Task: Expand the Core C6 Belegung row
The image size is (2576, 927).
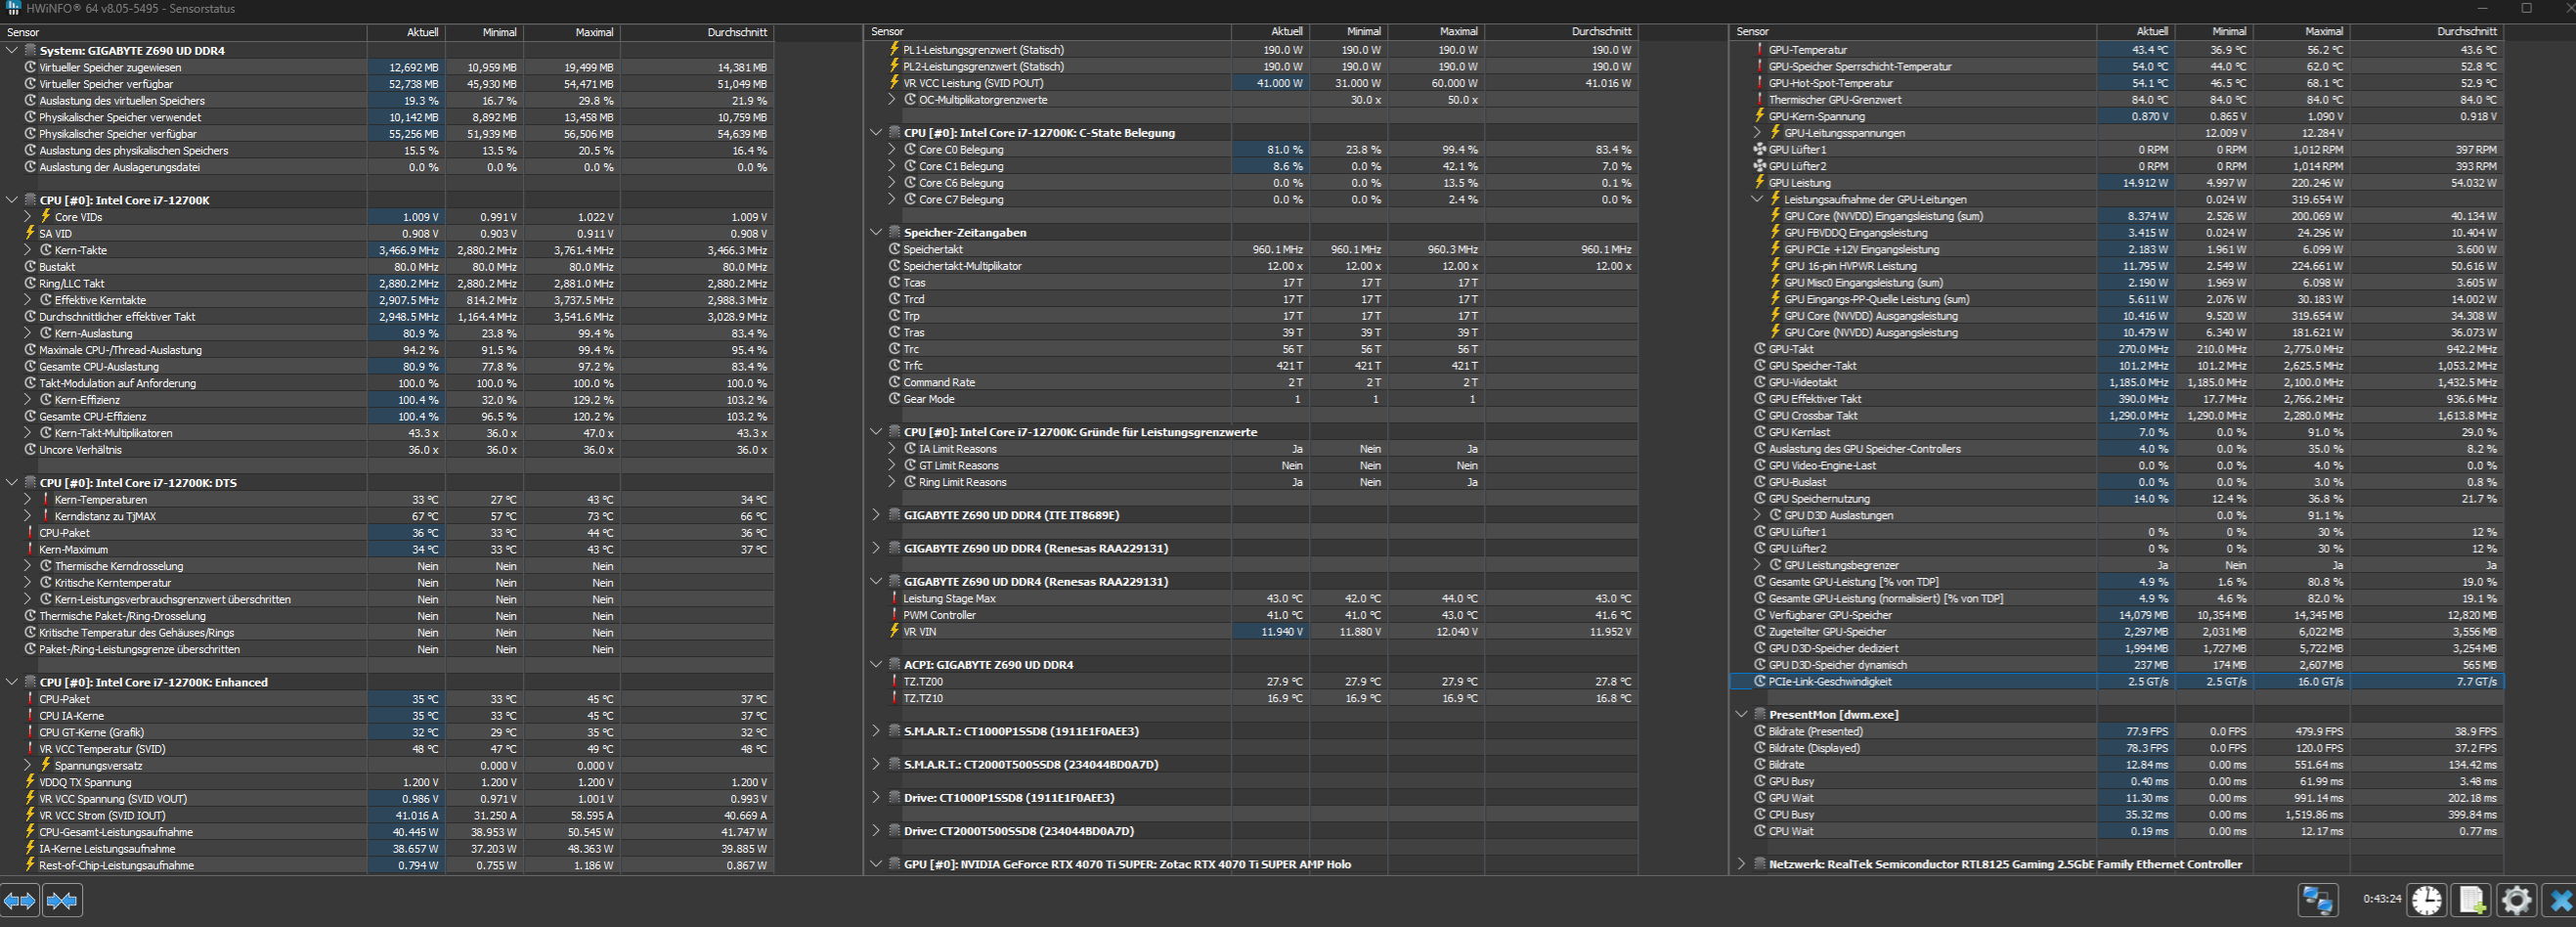Action: [892, 183]
